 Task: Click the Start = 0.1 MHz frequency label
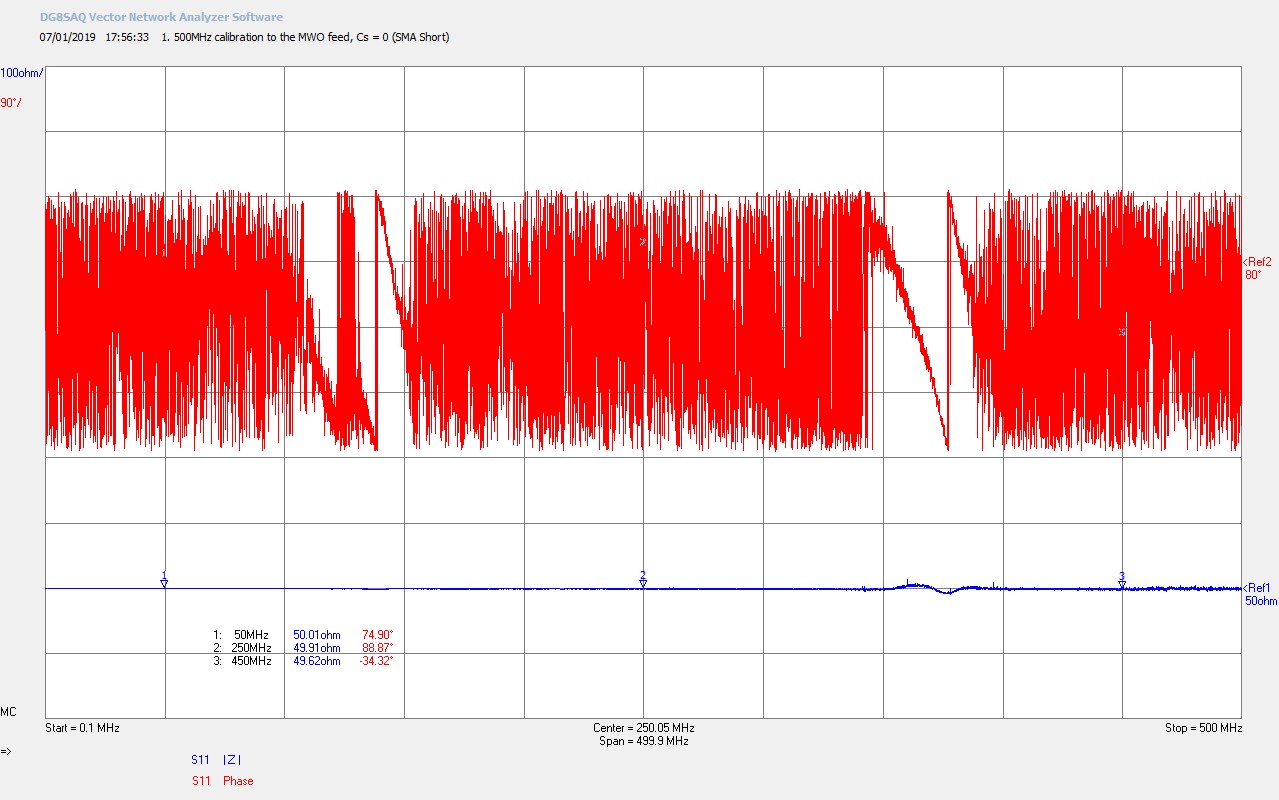tap(82, 728)
